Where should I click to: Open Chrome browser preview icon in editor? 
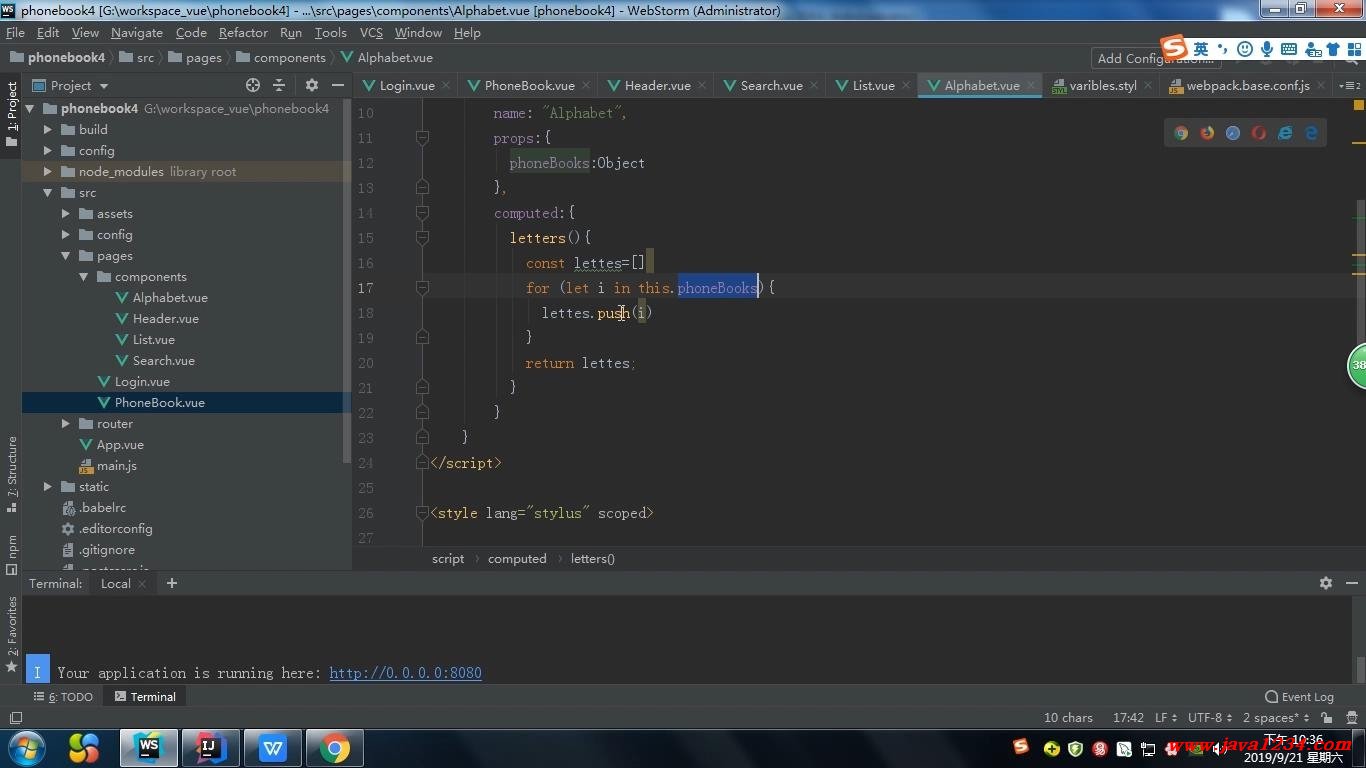point(1181,133)
